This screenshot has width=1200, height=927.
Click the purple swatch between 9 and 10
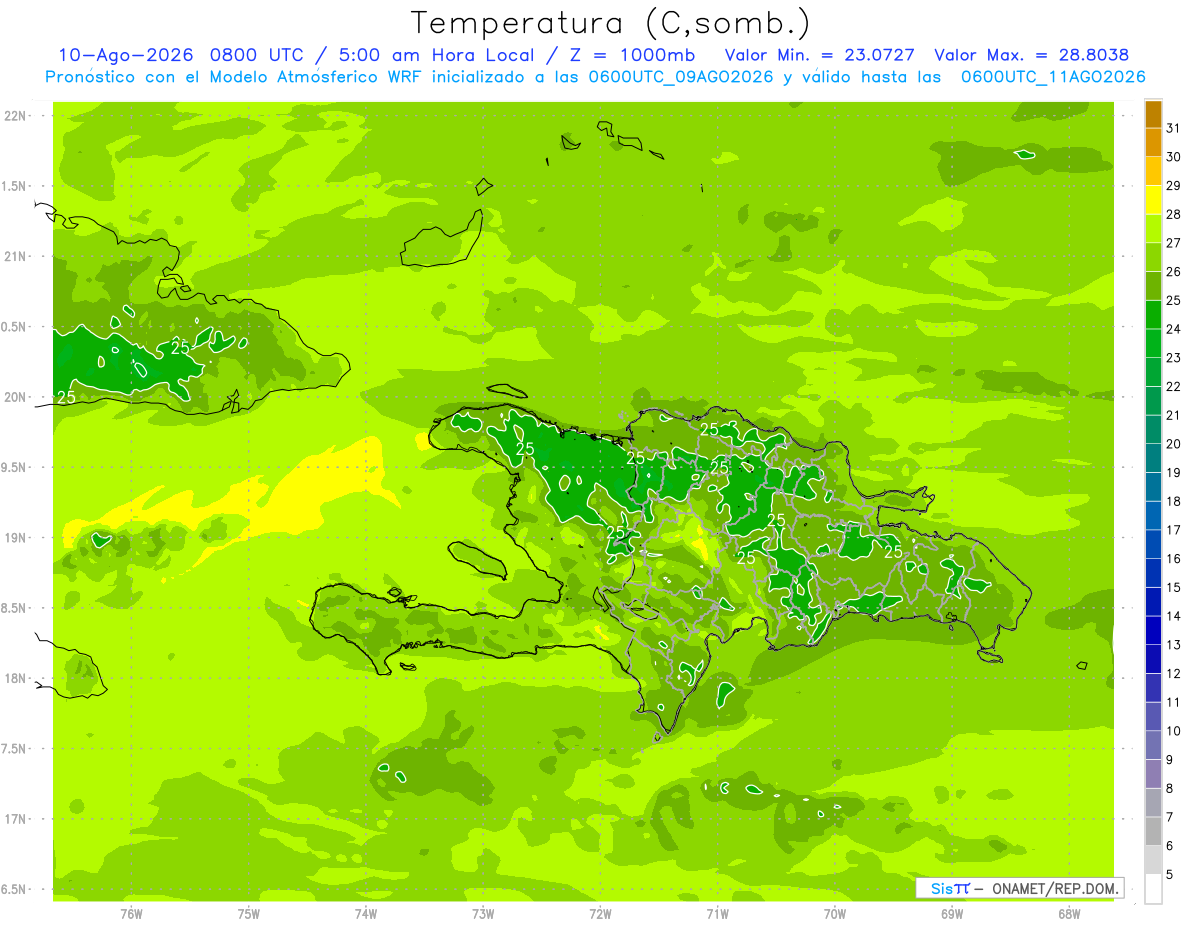tap(1153, 746)
